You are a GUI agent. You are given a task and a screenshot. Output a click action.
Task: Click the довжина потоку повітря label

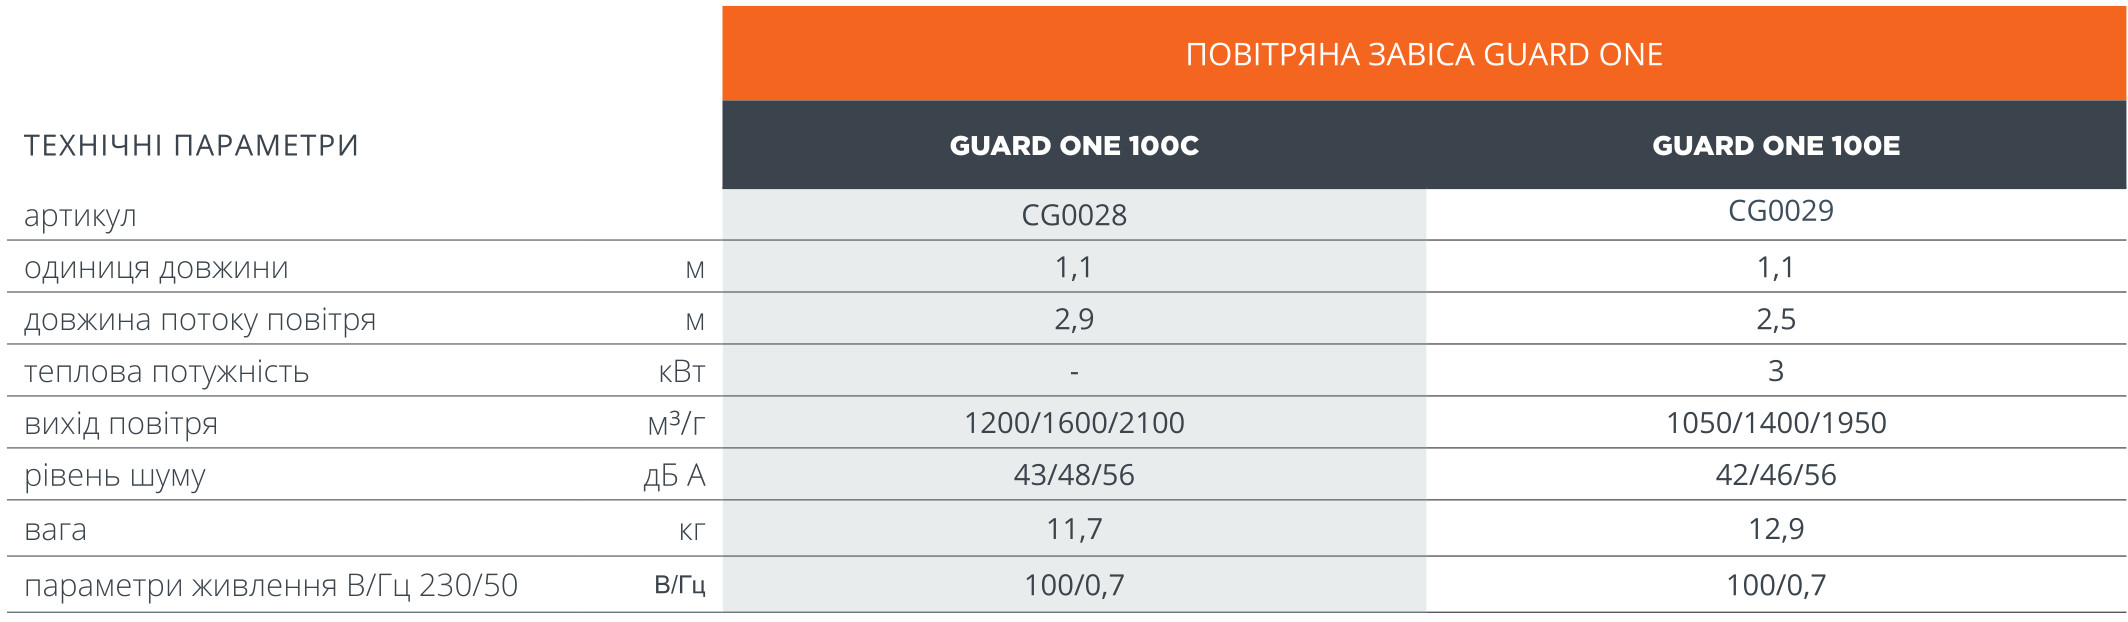point(200,320)
